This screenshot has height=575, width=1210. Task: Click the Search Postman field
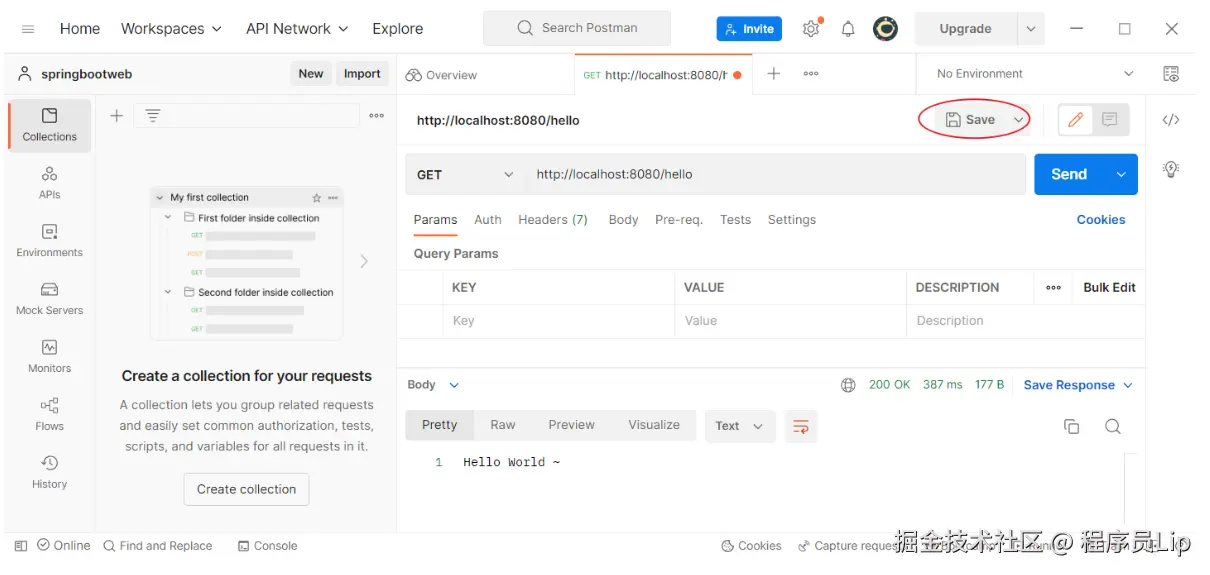[577, 28]
